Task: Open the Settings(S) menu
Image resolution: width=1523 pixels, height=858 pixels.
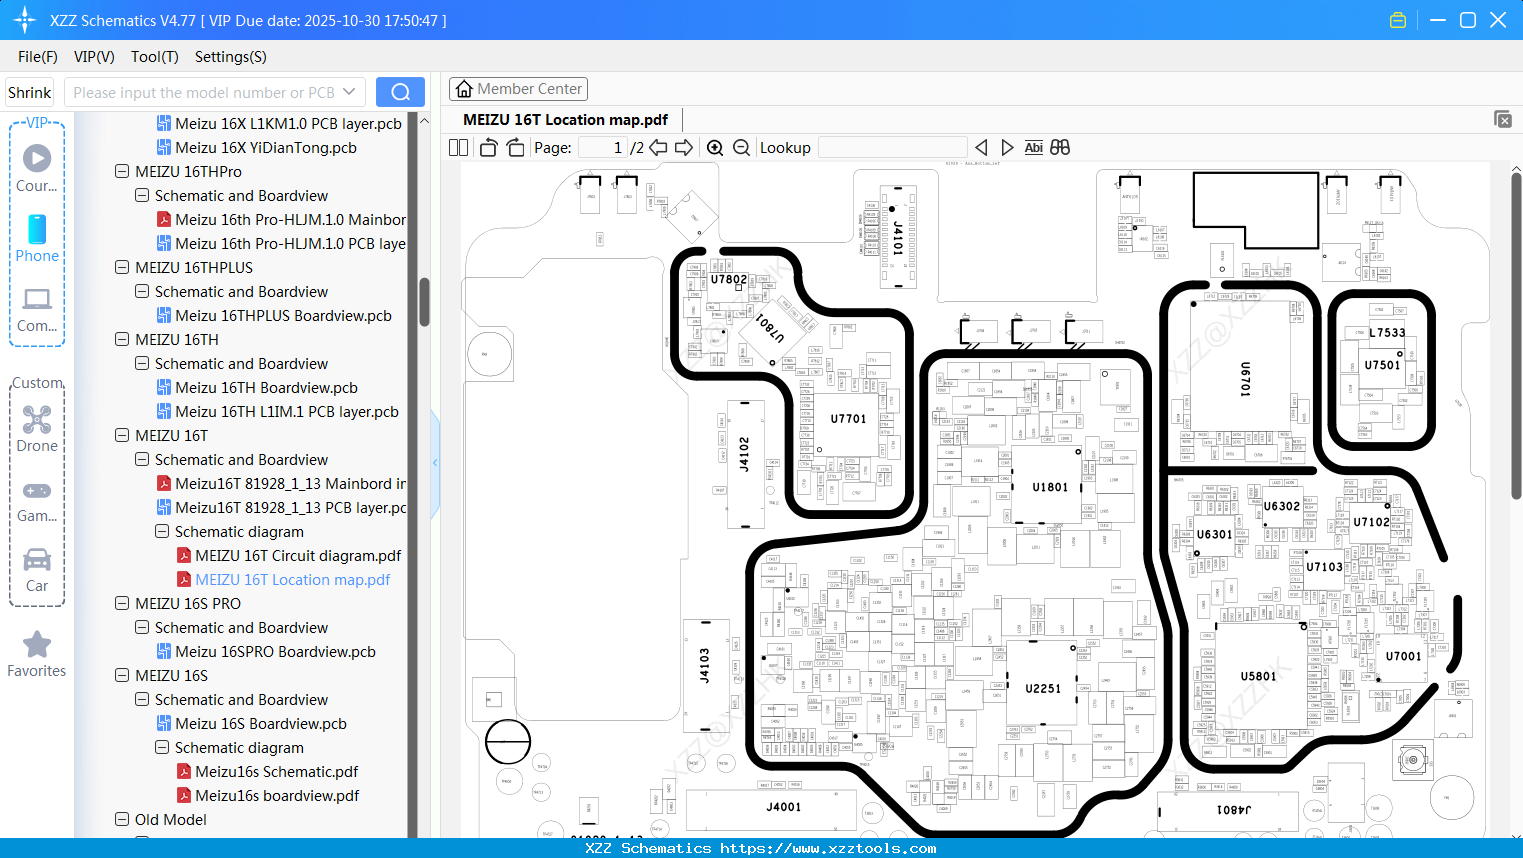Action: 230,57
